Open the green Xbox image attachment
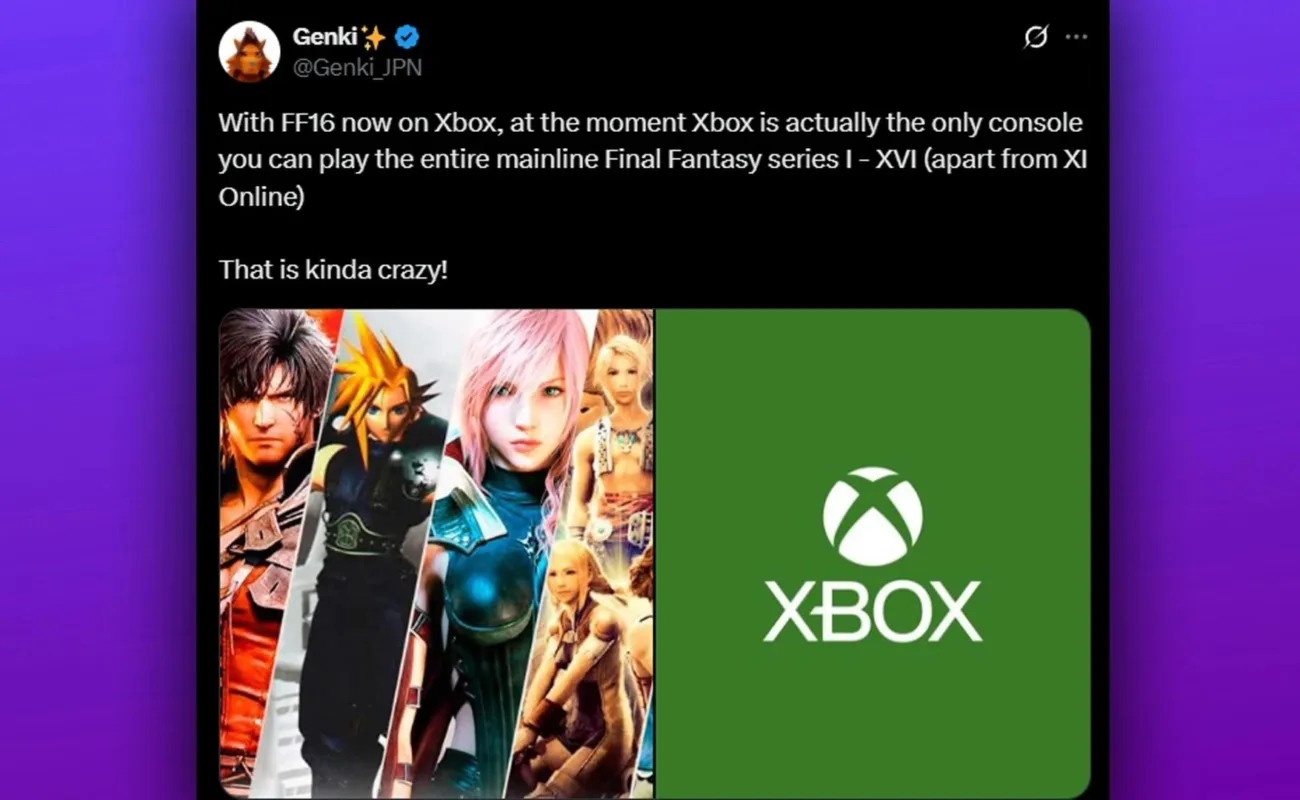 [x=873, y=553]
